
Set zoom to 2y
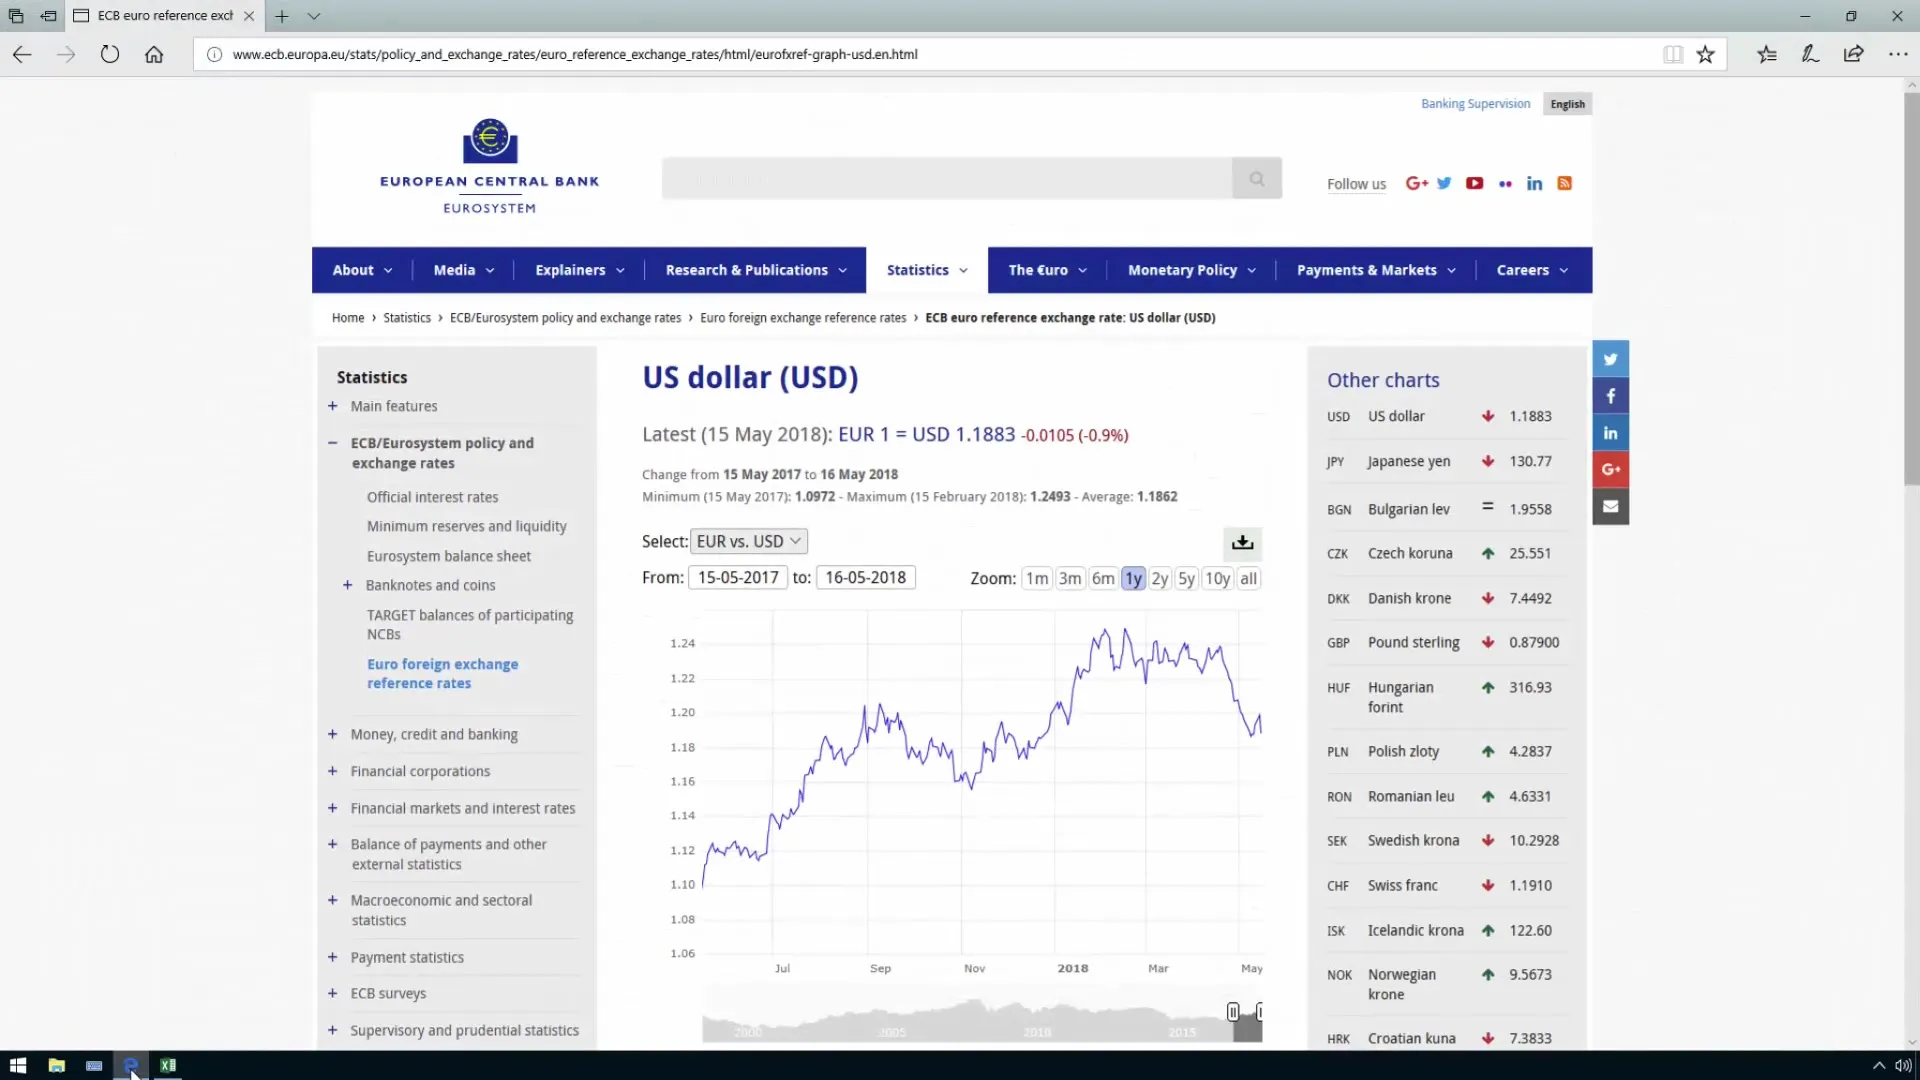(1159, 578)
